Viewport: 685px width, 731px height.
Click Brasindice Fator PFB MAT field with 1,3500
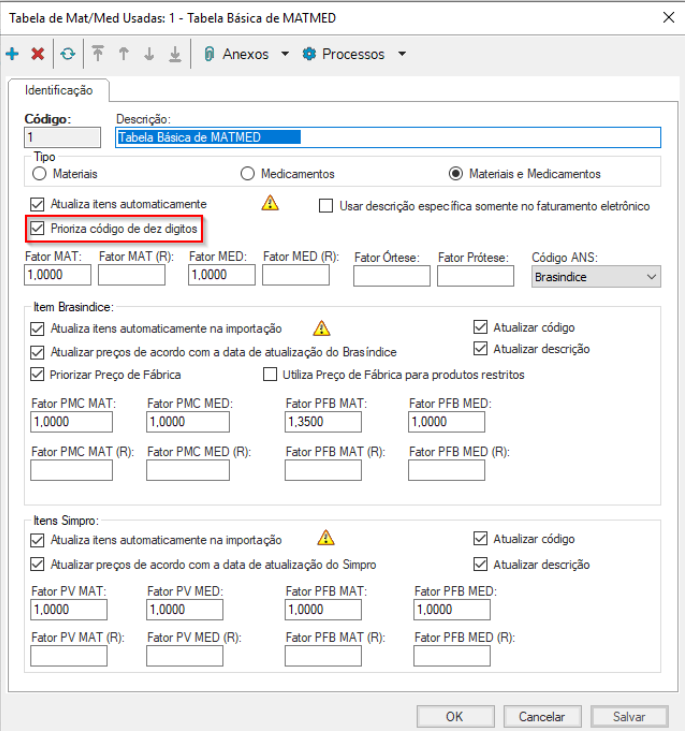click(x=323, y=421)
